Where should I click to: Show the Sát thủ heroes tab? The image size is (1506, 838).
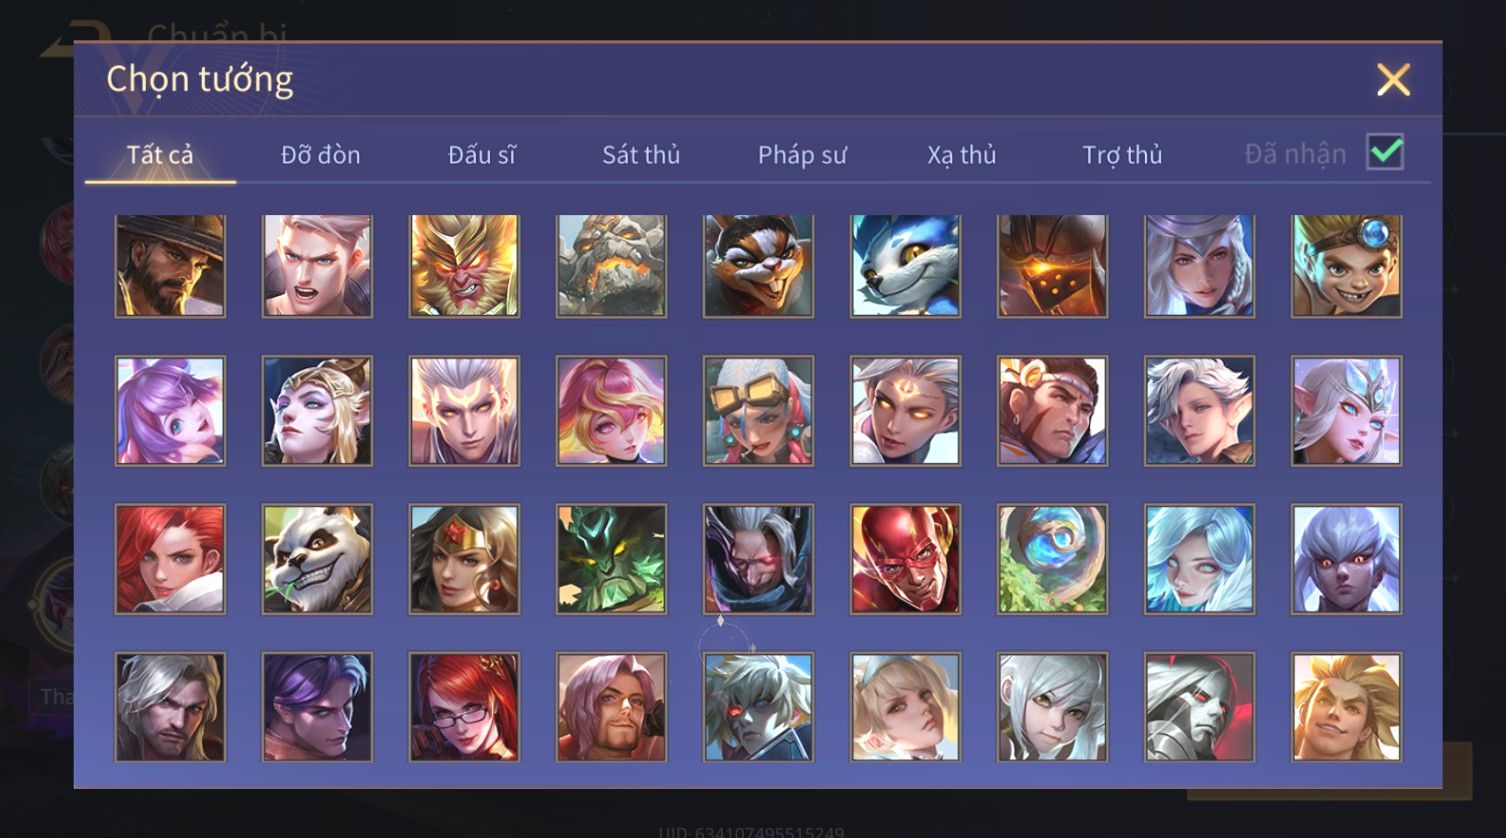641,155
